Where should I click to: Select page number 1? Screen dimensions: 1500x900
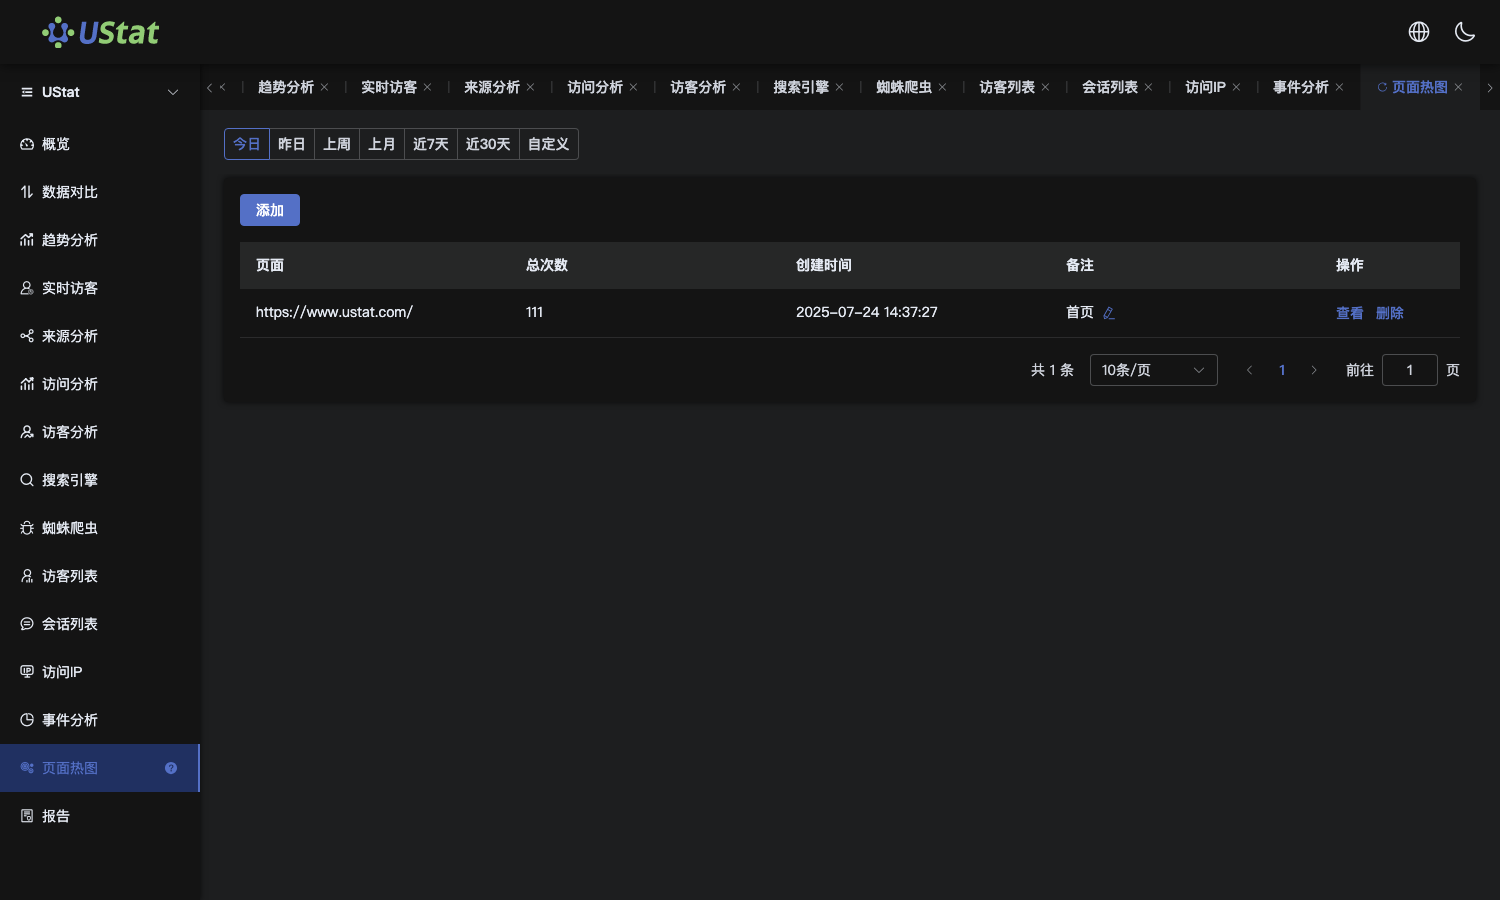1282,370
